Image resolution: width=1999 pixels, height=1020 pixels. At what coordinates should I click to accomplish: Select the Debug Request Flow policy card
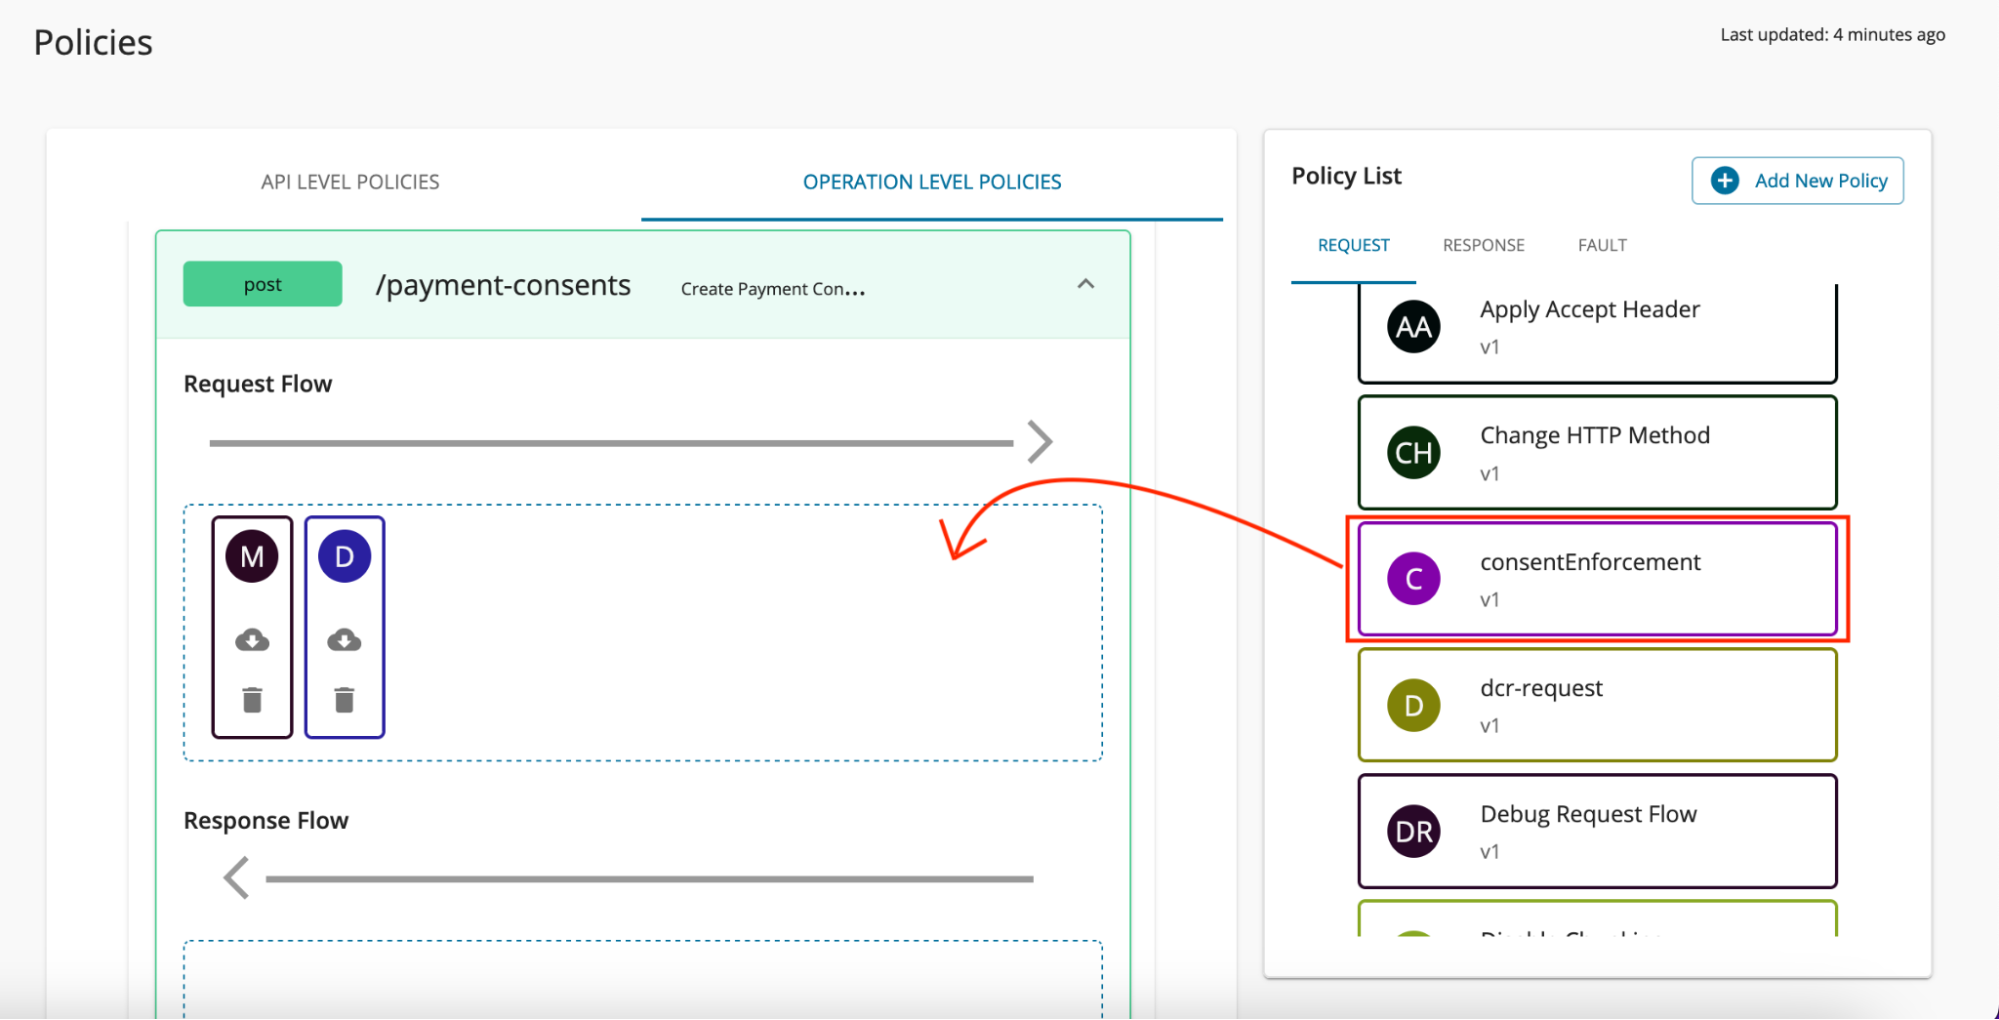1597,830
